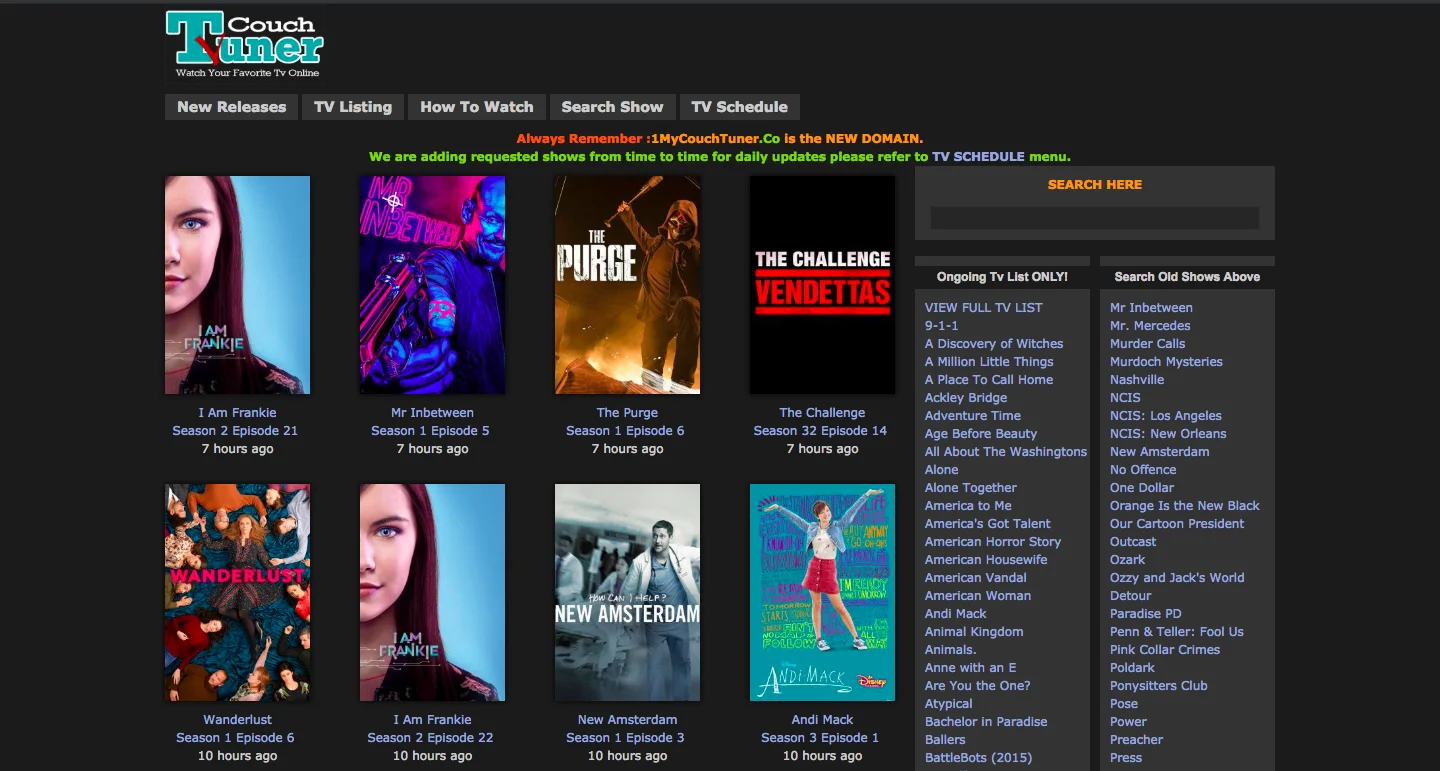Image resolution: width=1440 pixels, height=771 pixels.
Task: Select Mr Inbetween Season 1 Episode 5 link
Action: [432, 422]
